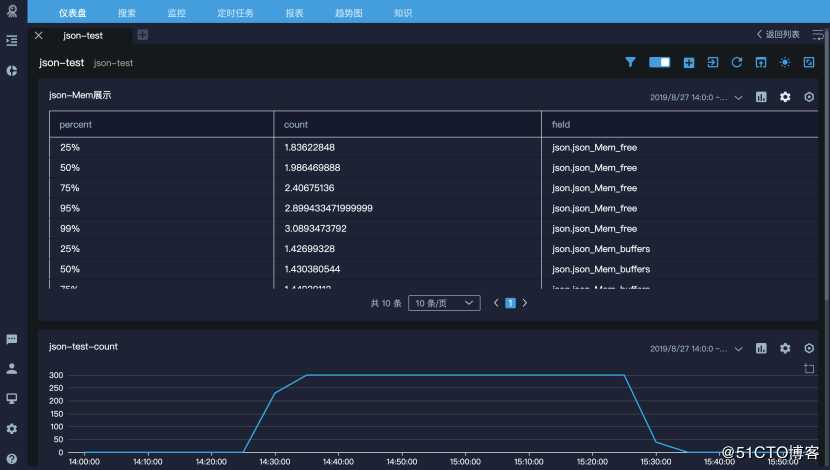The image size is (830, 470).
Task: Open the pie chart sidebar icon
Action: [12, 71]
